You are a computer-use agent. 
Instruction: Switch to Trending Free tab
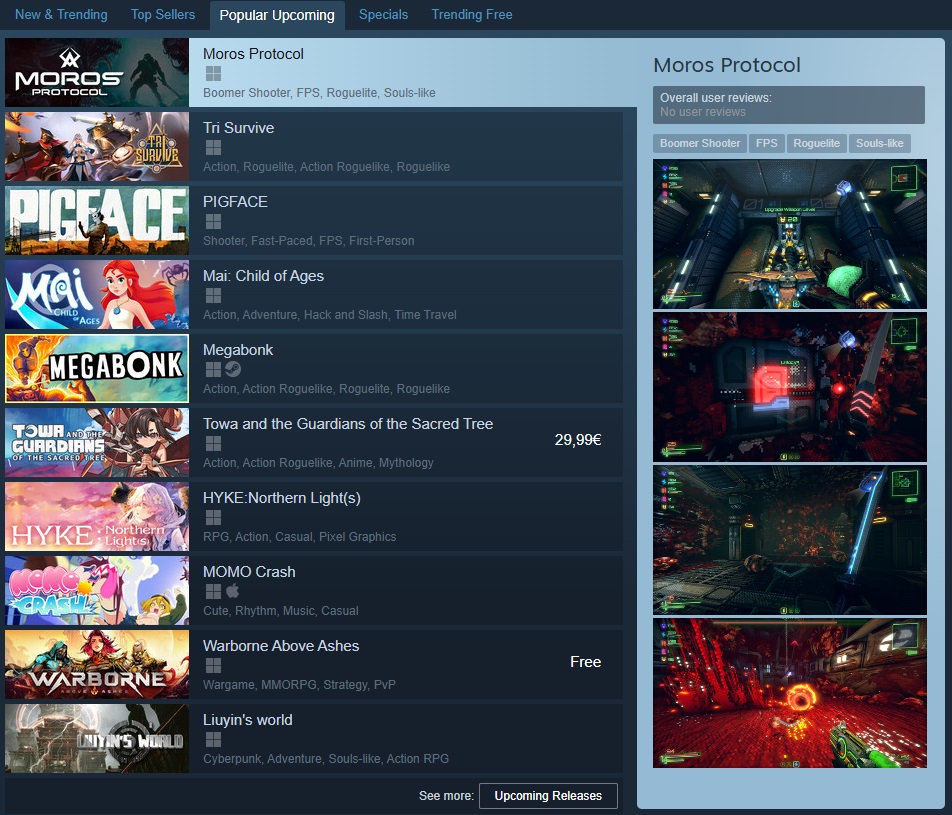pyautogui.click(x=472, y=15)
